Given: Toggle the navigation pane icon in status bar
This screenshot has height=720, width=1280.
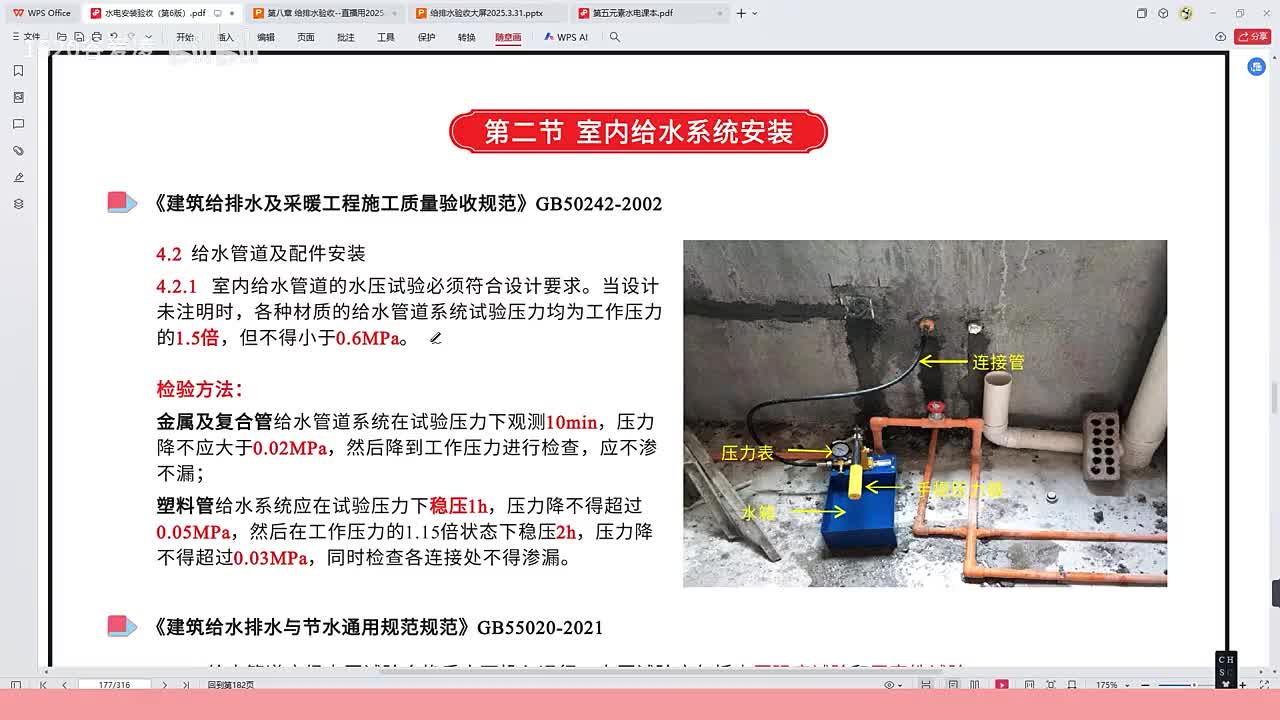Looking at the screenshot, I should 16,685.
